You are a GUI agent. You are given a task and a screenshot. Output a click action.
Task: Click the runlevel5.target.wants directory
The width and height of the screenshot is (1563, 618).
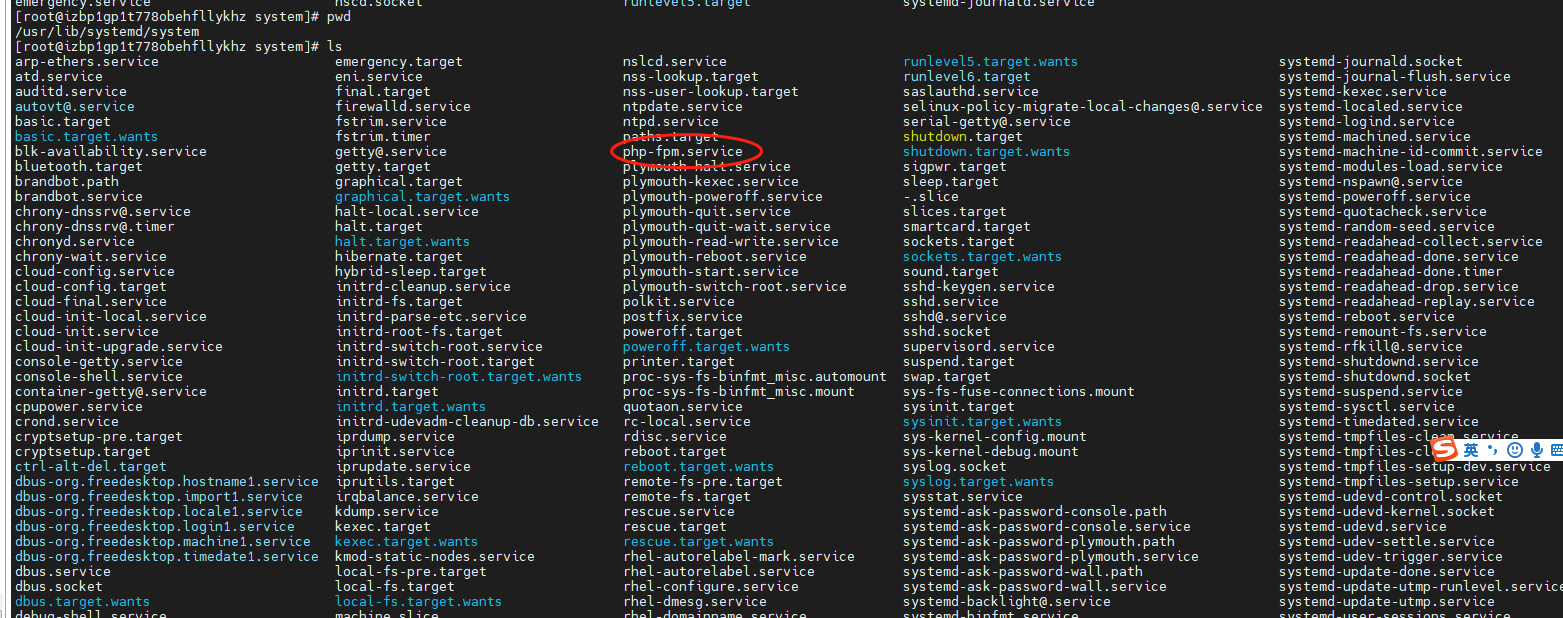click(x=990, y=62)
